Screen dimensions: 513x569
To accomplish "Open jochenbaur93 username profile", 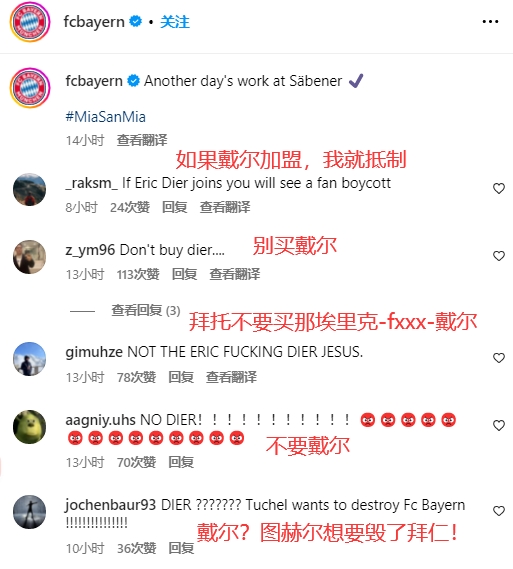I will tap(111, 505).
